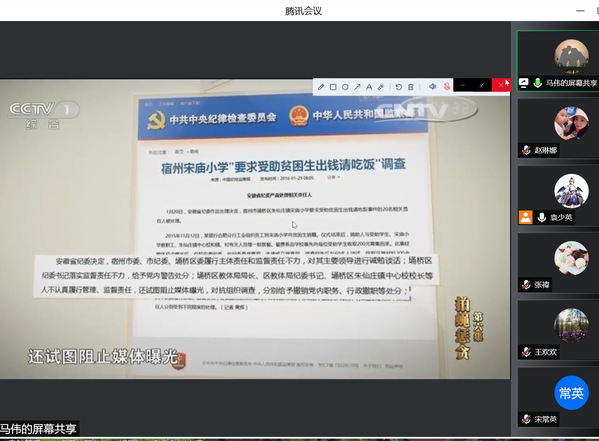
Task: Click the 马伟的屏幕共享 label at bottom
Action: click(38, 429)
